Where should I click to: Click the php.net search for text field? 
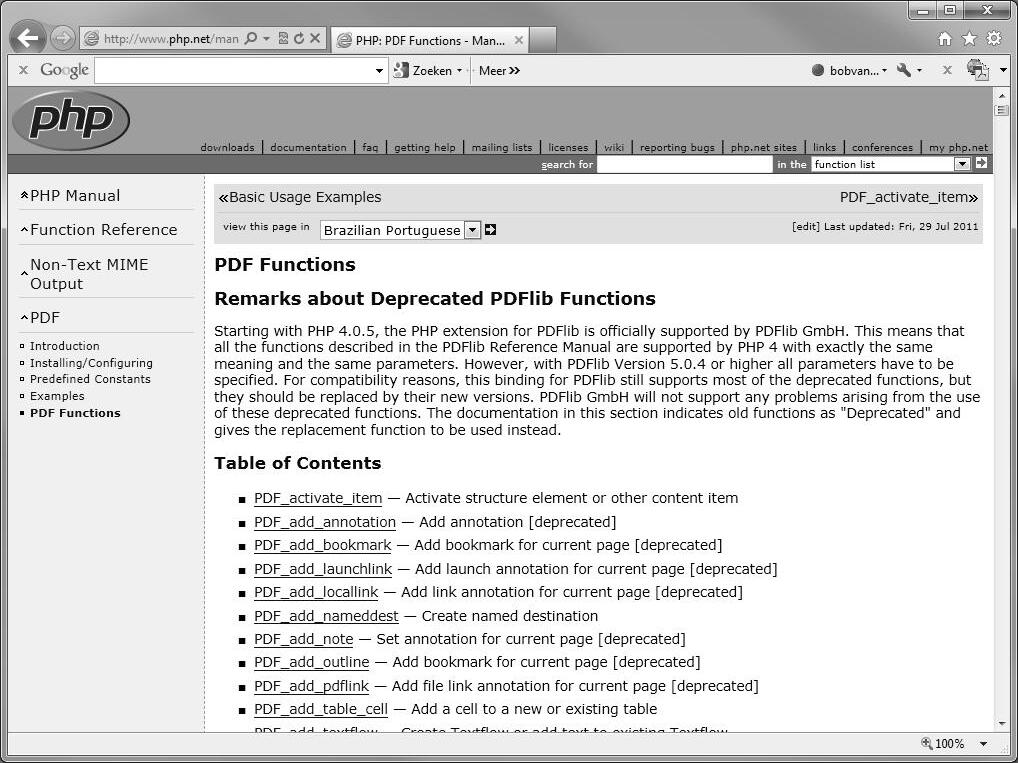click(x=684, y=164)
